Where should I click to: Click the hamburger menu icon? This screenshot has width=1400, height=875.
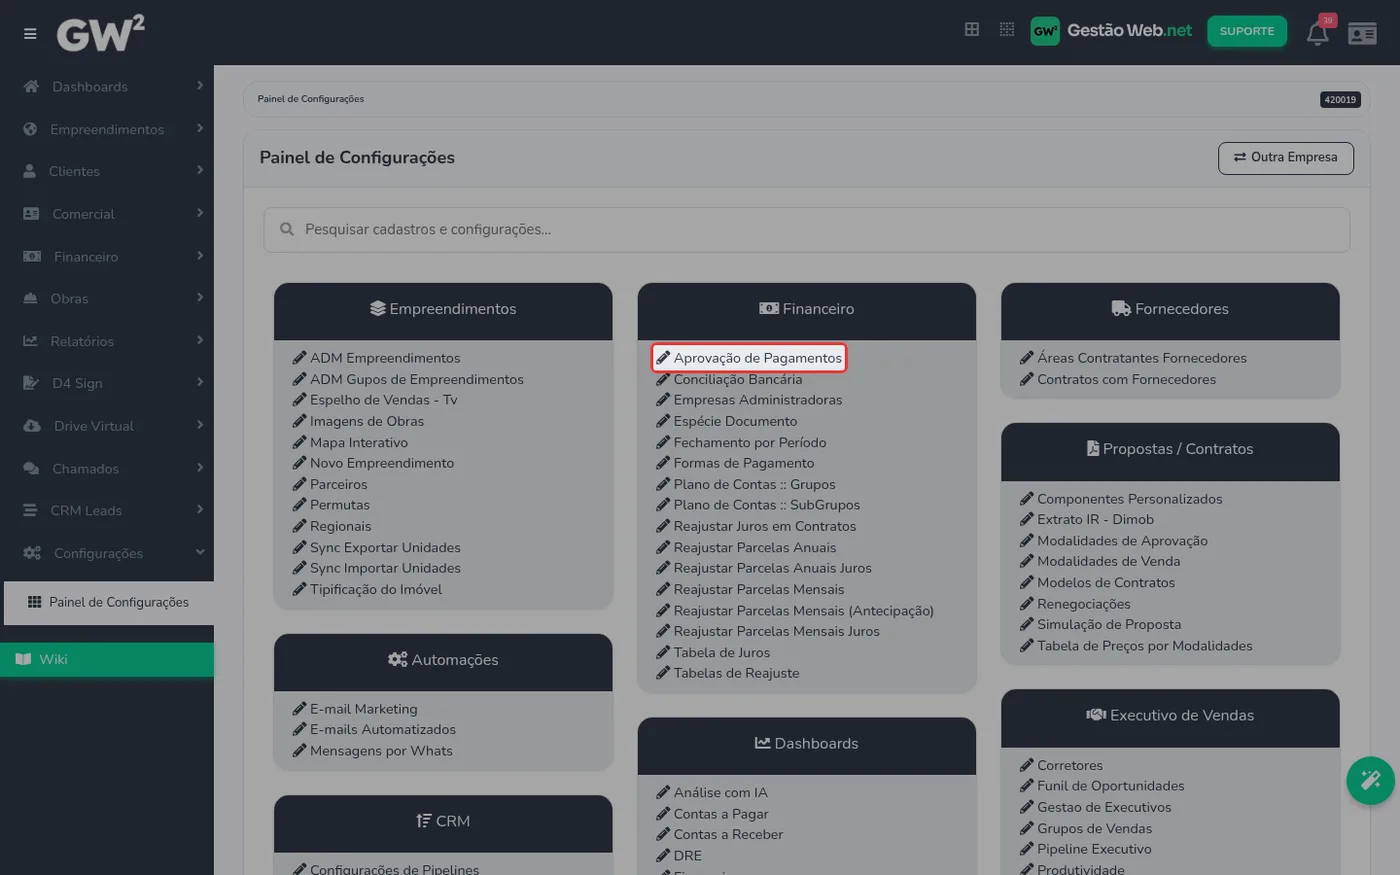(30, 33)
